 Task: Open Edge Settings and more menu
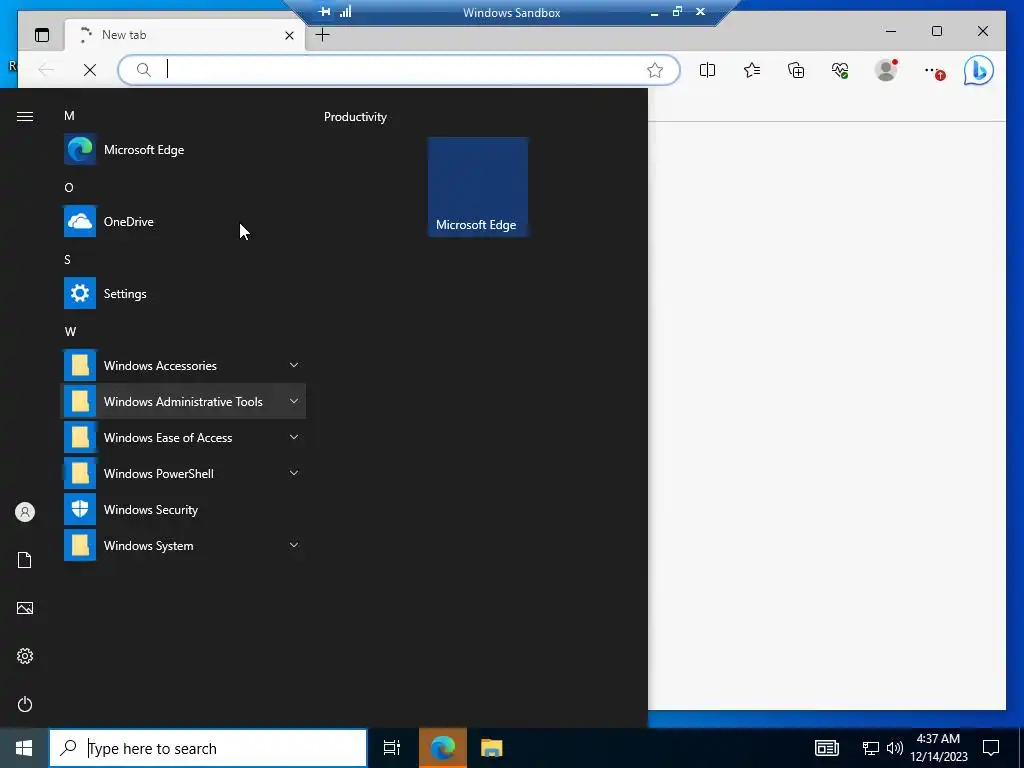[x=934, y=71]
